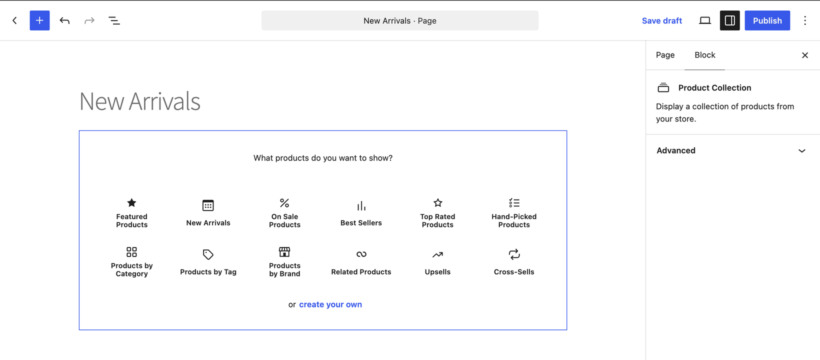Click the create your own link
The image size is (820, 360).
tap(331, 305)
